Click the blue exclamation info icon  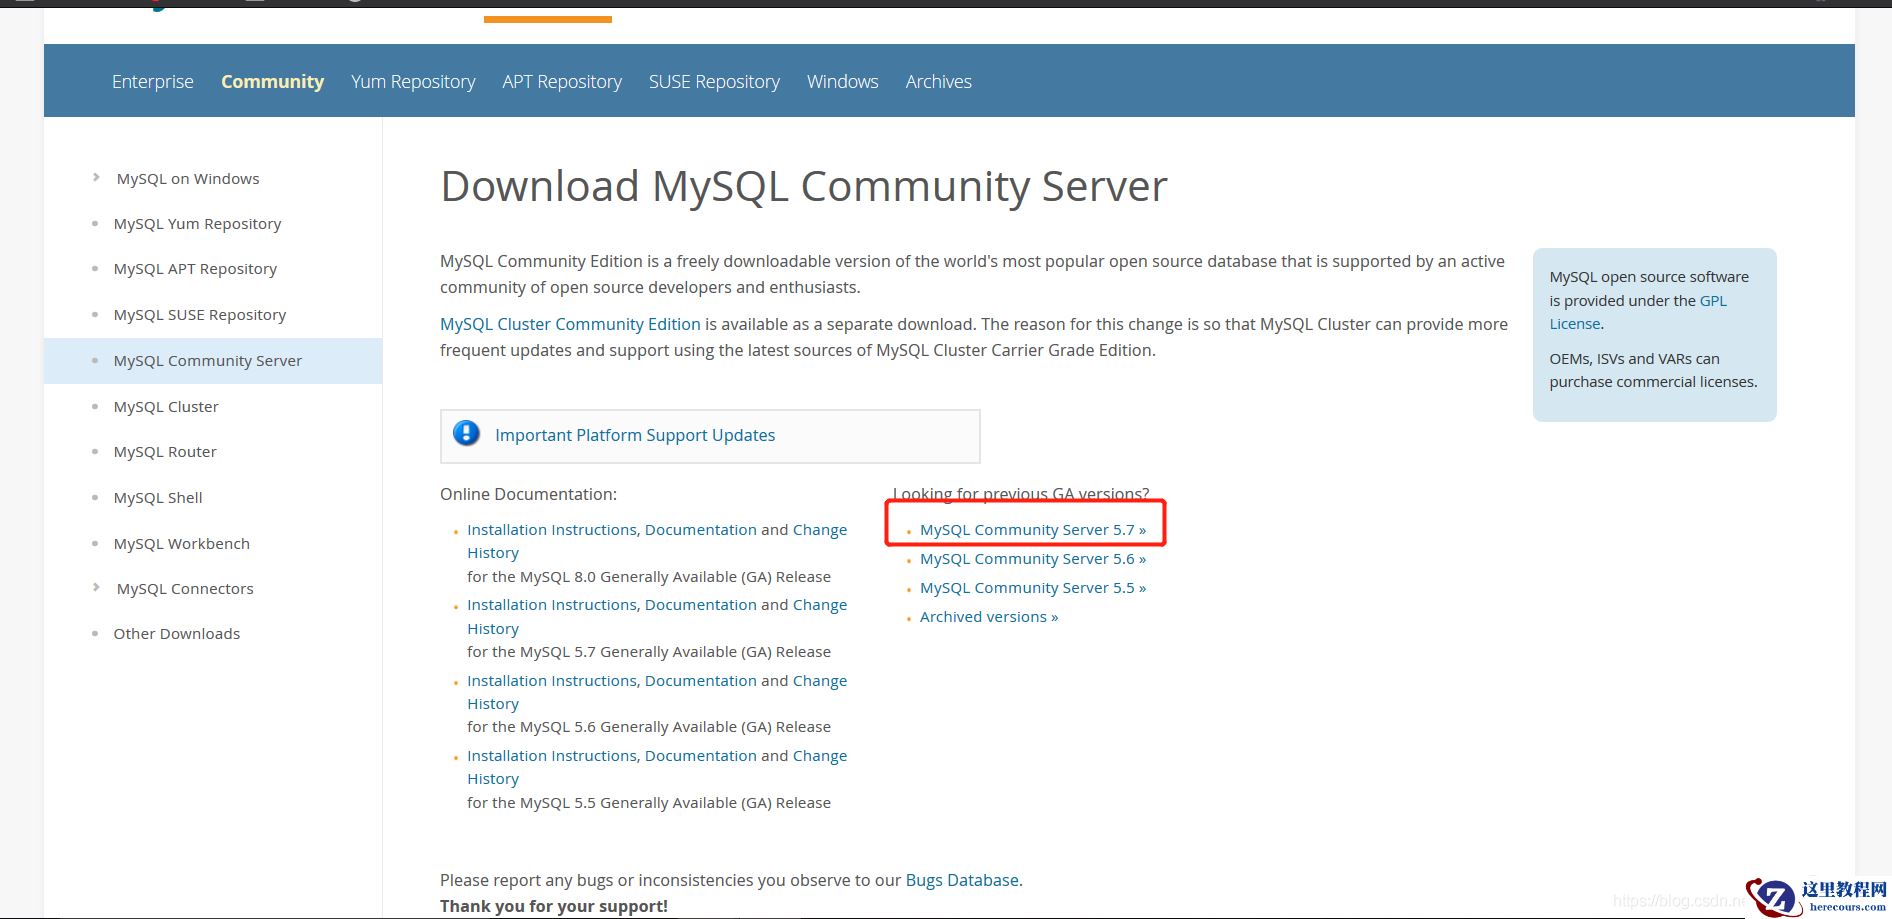466,433
